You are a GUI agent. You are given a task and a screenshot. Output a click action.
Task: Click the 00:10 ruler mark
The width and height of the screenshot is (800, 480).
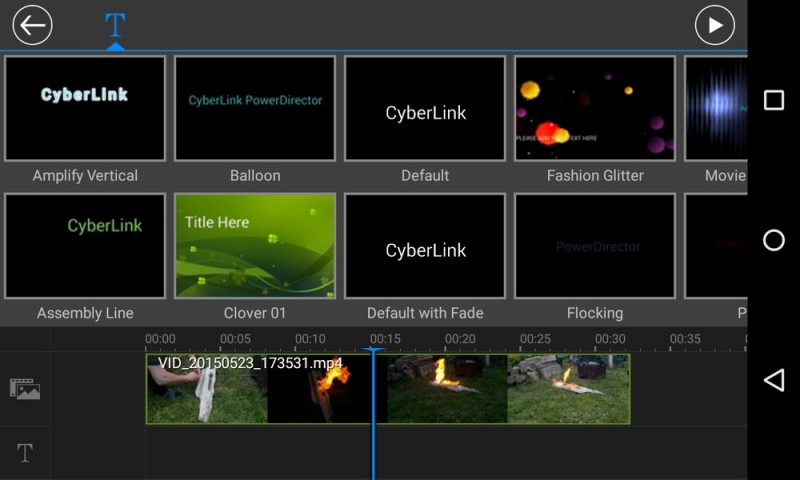point(310,339)
